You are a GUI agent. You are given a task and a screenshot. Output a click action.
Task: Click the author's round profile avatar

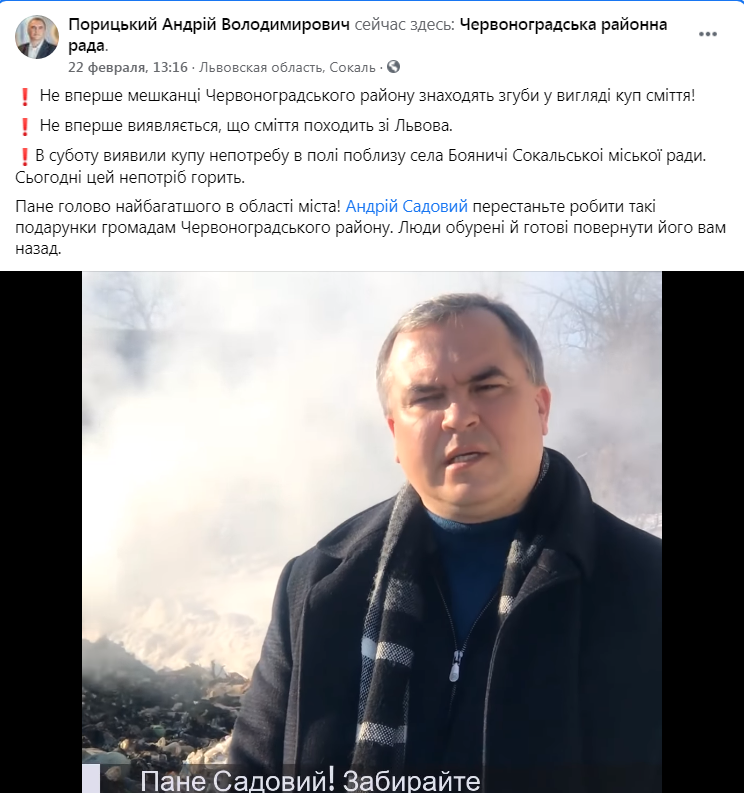click(37, 37)
